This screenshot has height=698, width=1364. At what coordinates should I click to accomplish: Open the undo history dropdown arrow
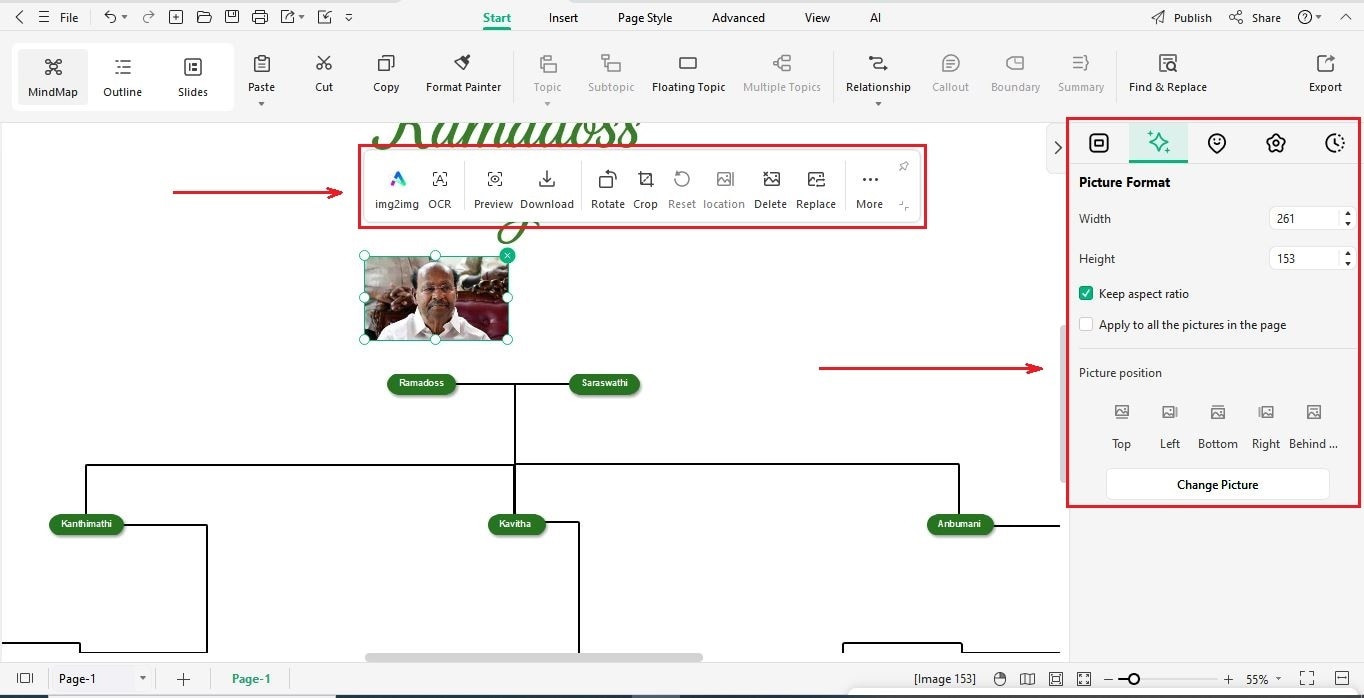click(124, 17)
